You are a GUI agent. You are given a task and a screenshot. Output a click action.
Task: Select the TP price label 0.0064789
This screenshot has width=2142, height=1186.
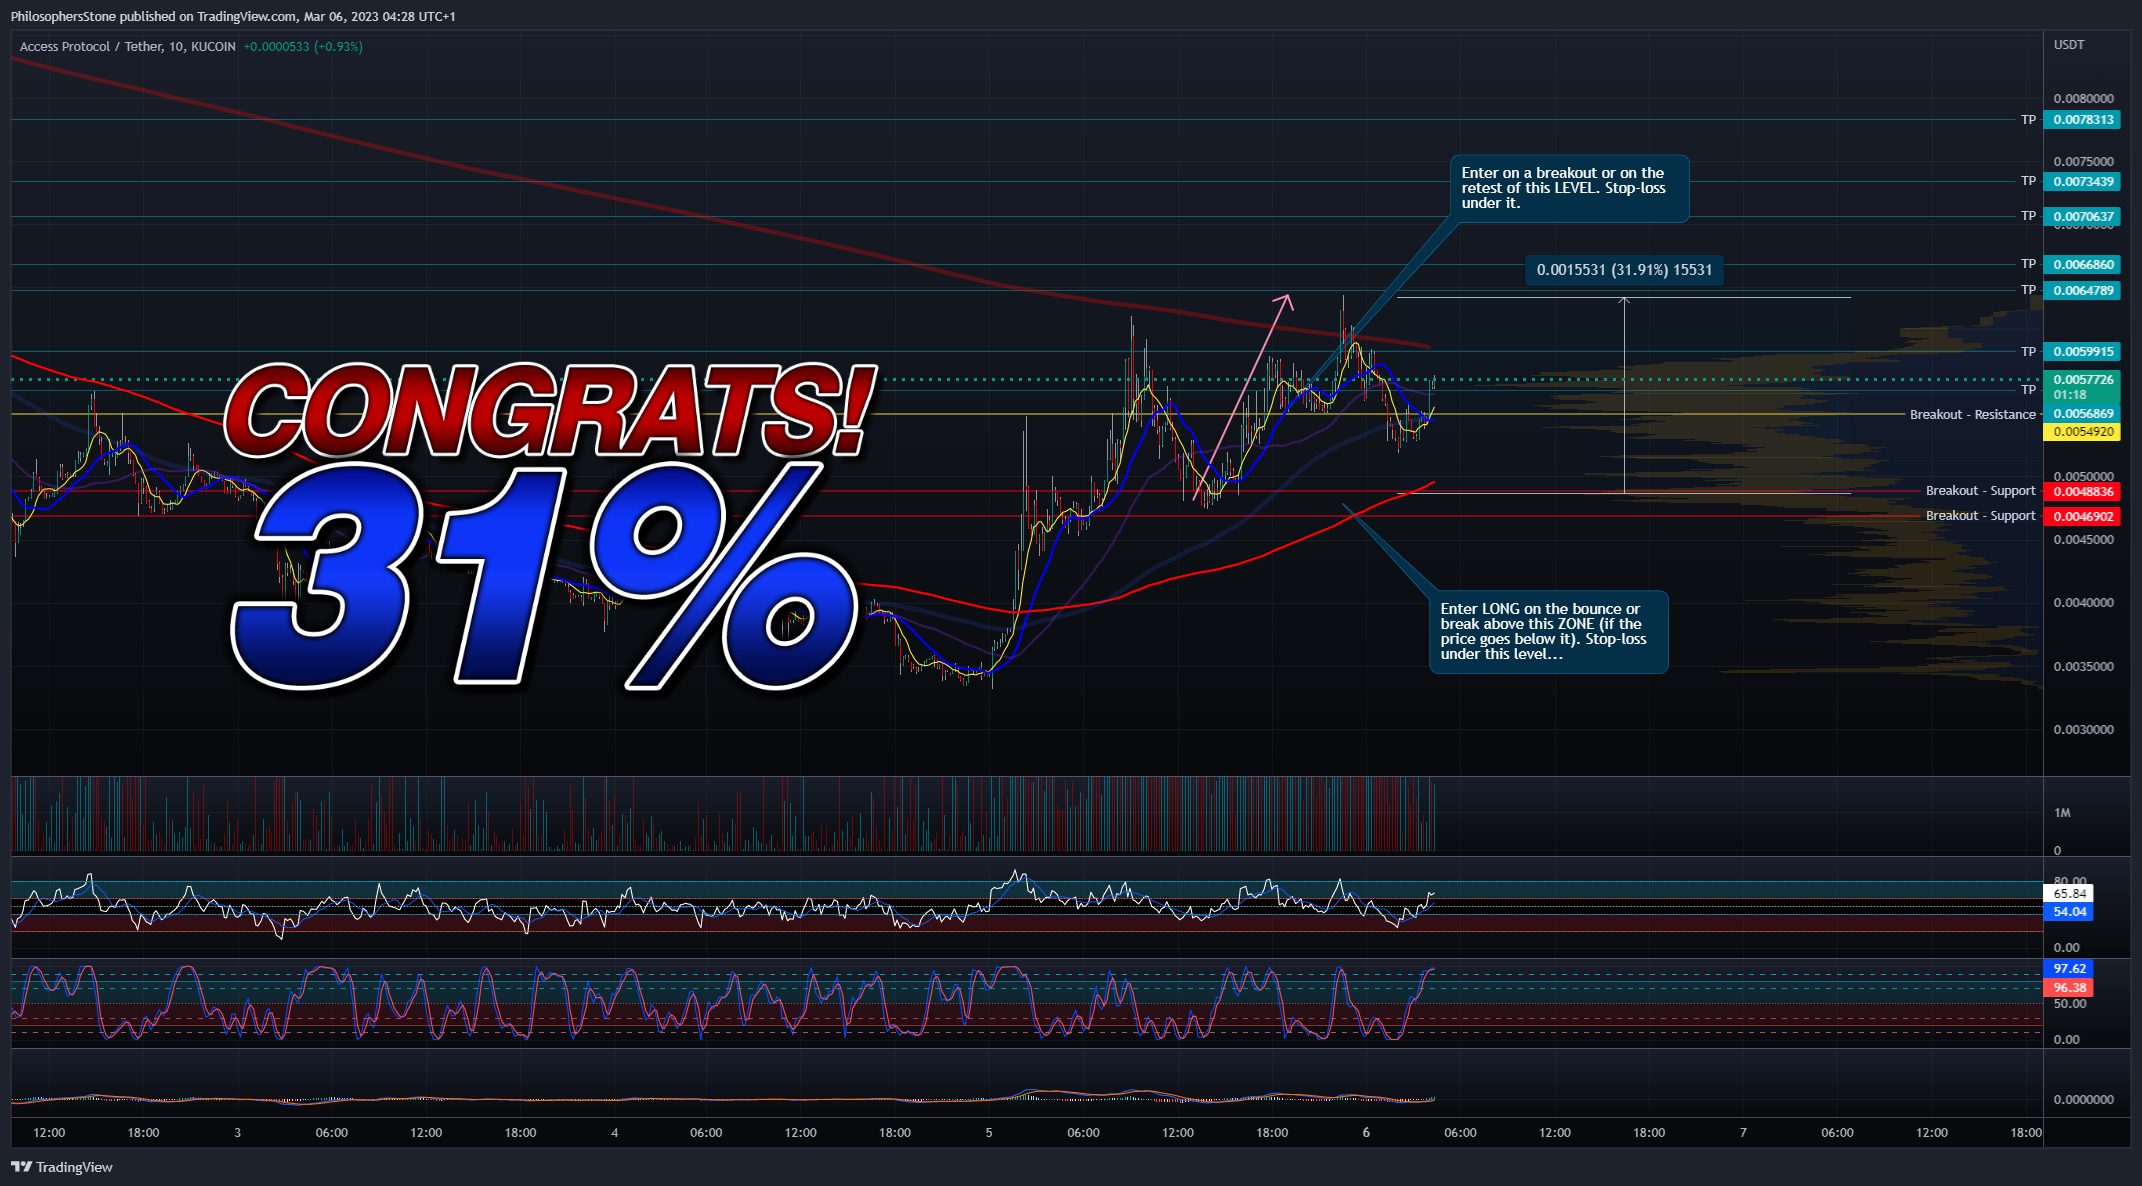[2083, 291]
